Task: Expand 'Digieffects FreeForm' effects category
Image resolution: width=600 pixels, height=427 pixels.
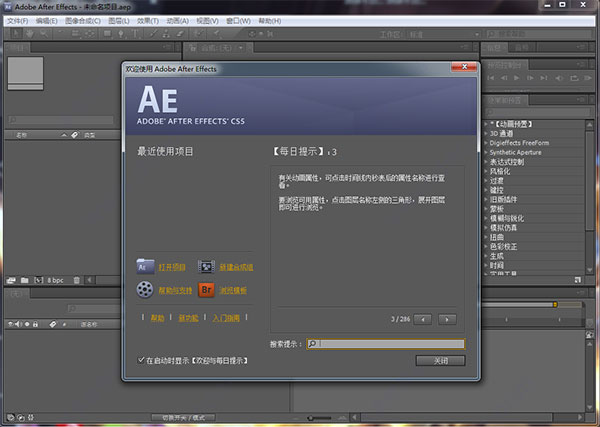Action: pos(487,143)
